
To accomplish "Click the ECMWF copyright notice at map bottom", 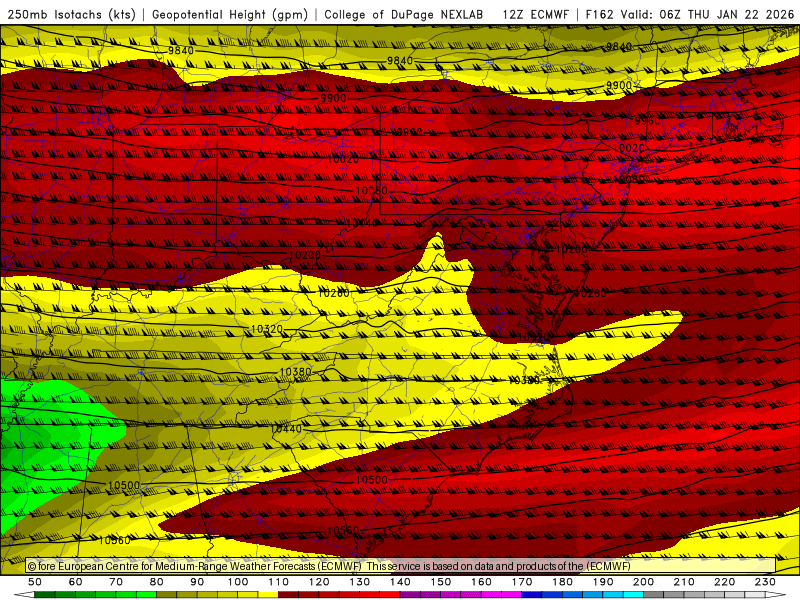I will click(x=329, y=566).
